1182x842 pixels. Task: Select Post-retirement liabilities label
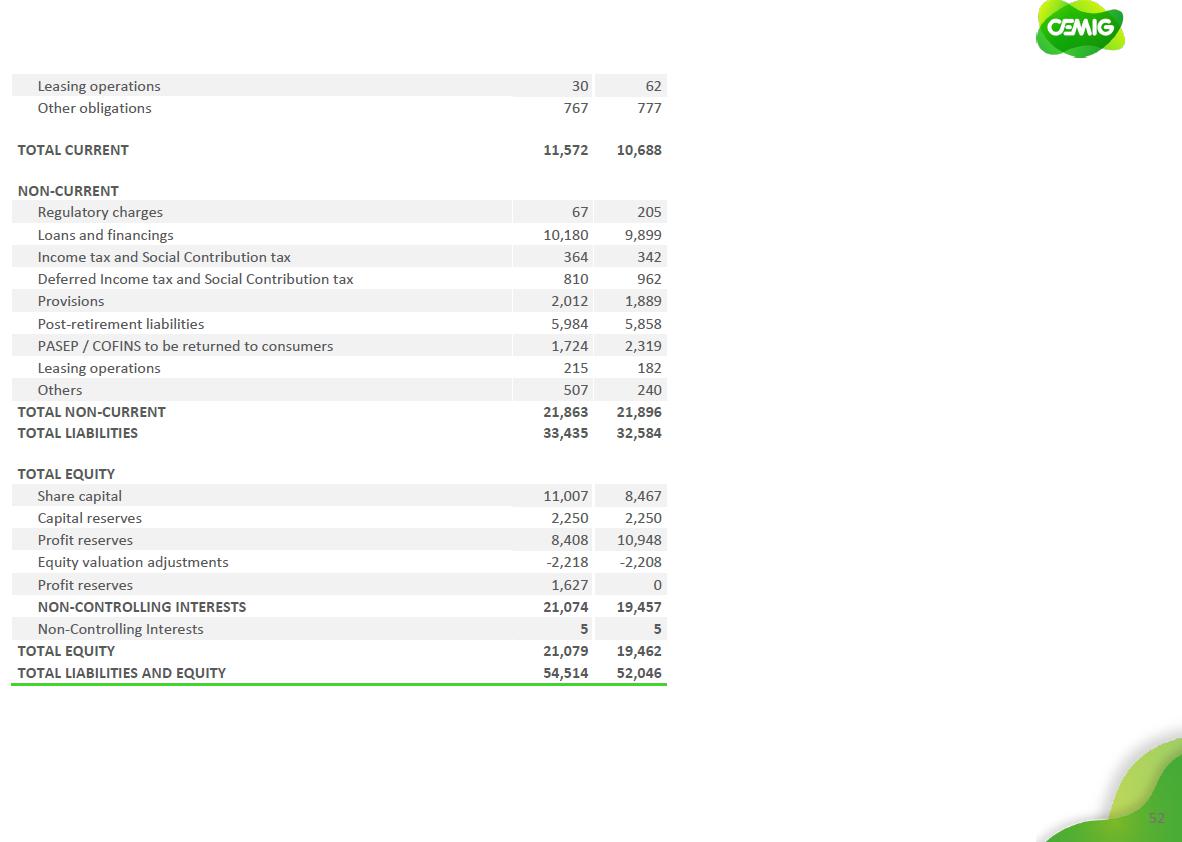(x=121, y=324)
